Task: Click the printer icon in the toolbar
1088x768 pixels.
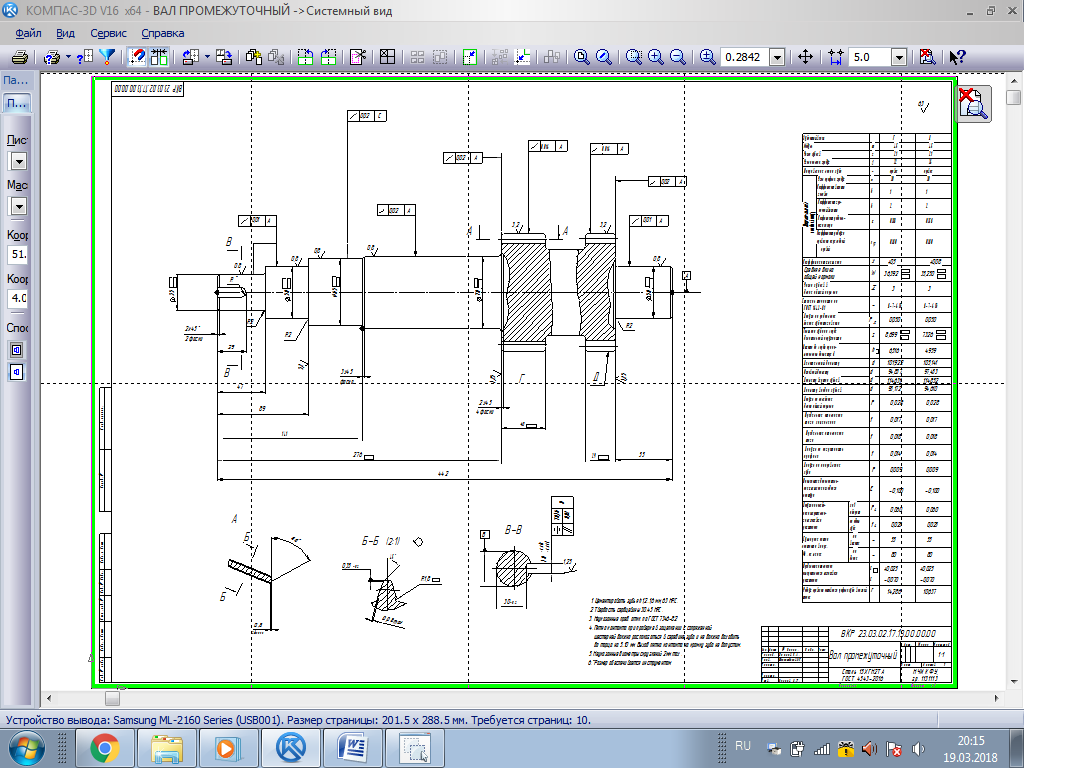Action: tap(19, 57)
